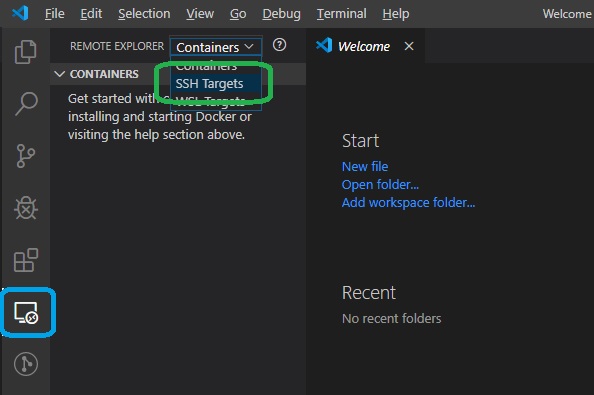594x395 pixels.
Task: Open the Search view icon
Action: pyautogui.click(x=26, y=103)
